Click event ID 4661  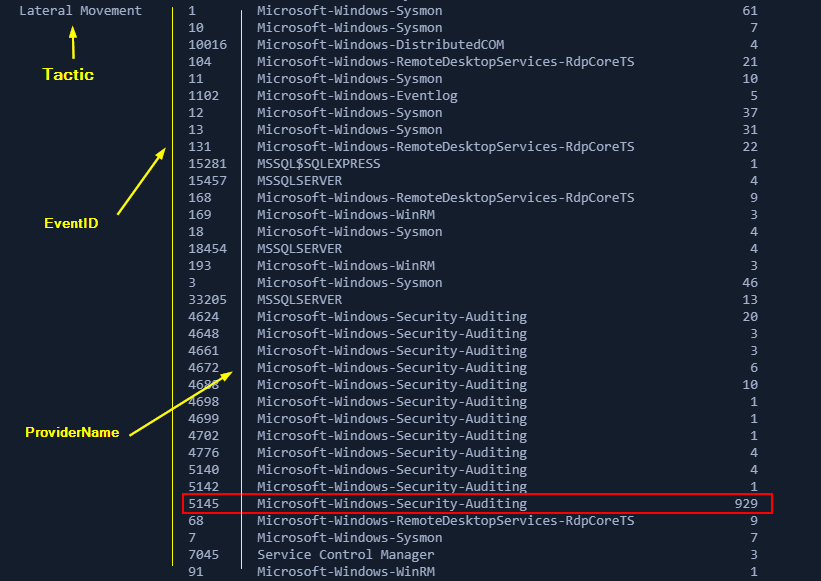(204, 351)
